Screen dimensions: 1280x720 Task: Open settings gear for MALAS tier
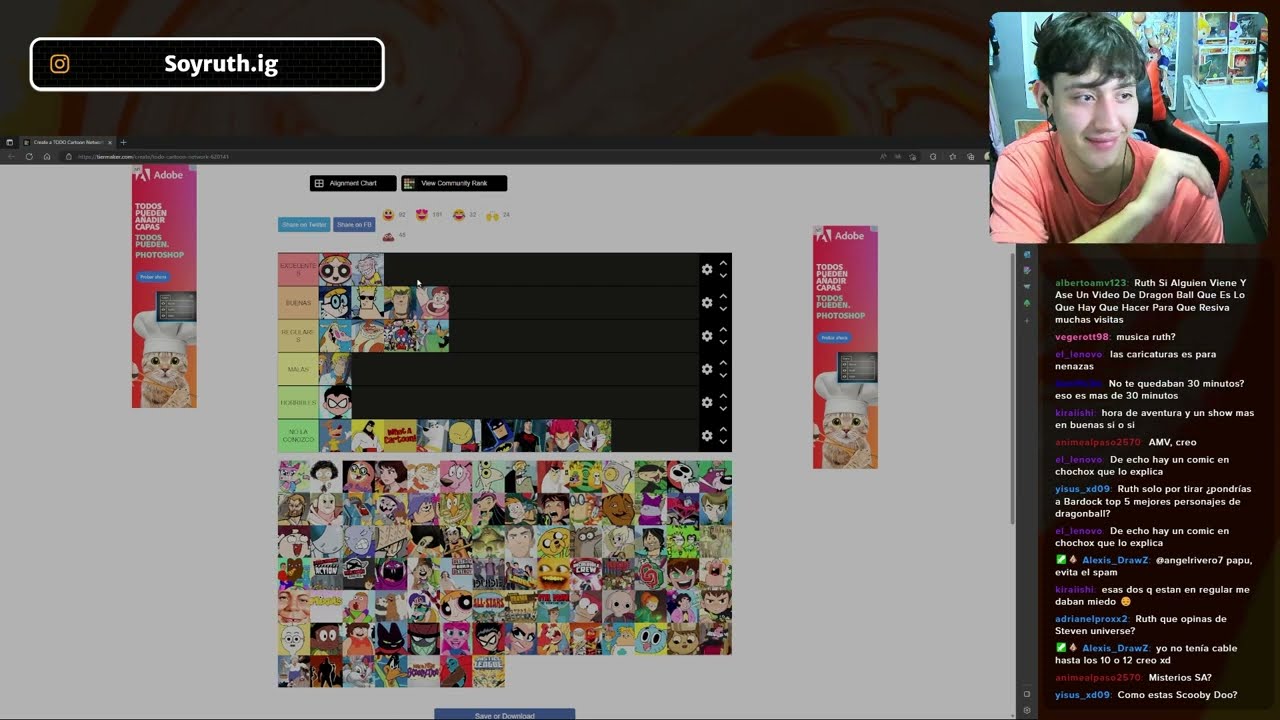(x=707, y=369)
